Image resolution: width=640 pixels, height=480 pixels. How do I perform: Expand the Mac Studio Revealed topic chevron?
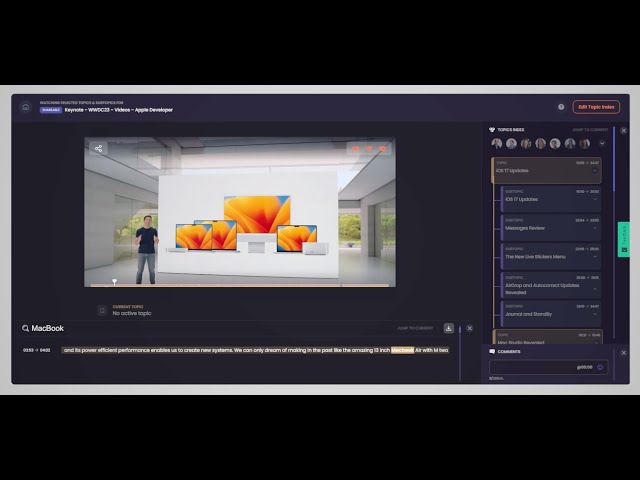tap(596, 342)
